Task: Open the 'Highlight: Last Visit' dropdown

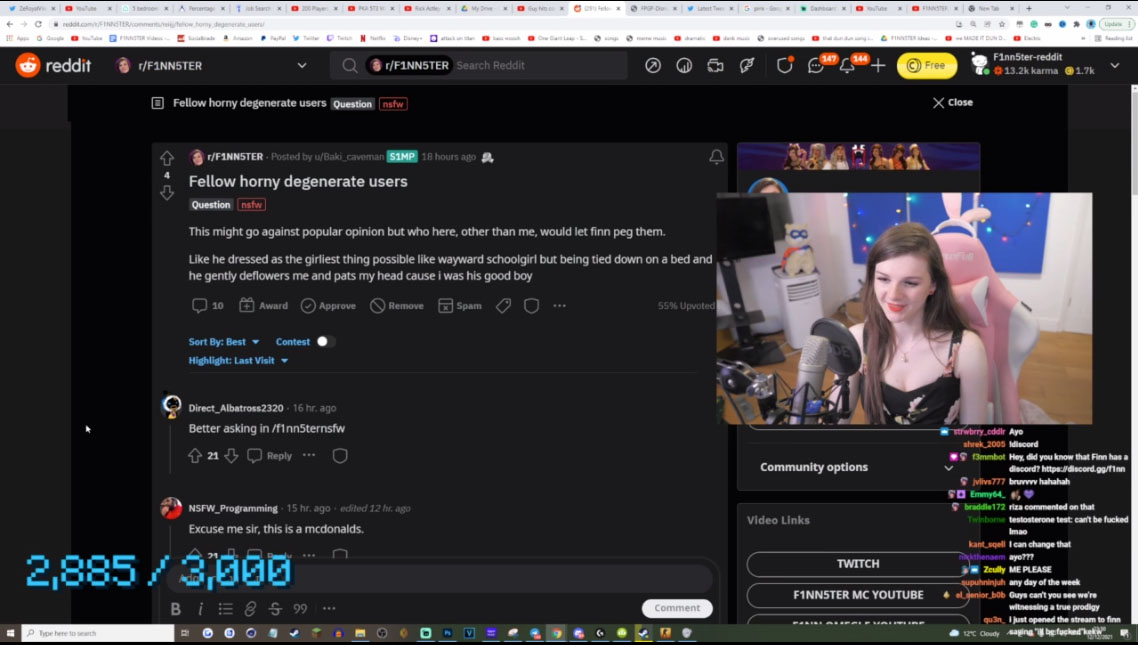Action: (x=238, y=361)
